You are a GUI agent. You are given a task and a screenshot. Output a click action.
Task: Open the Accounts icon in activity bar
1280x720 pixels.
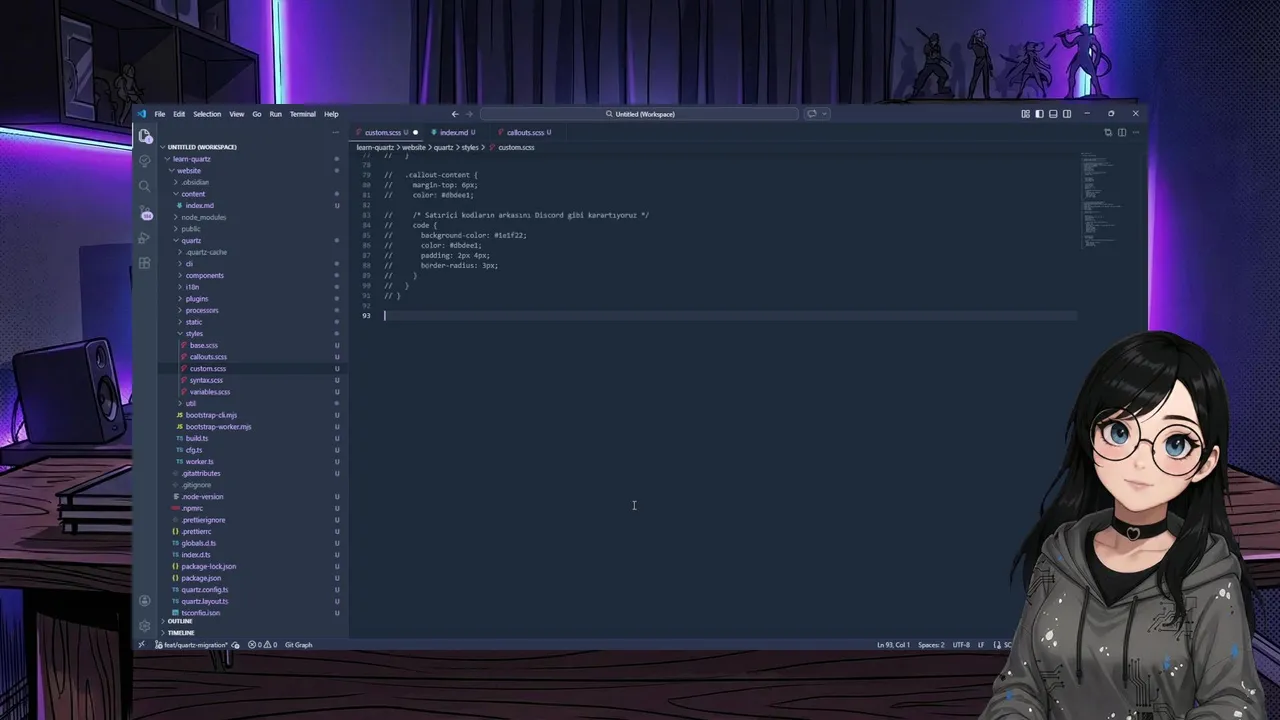click(x=145, y=600)
